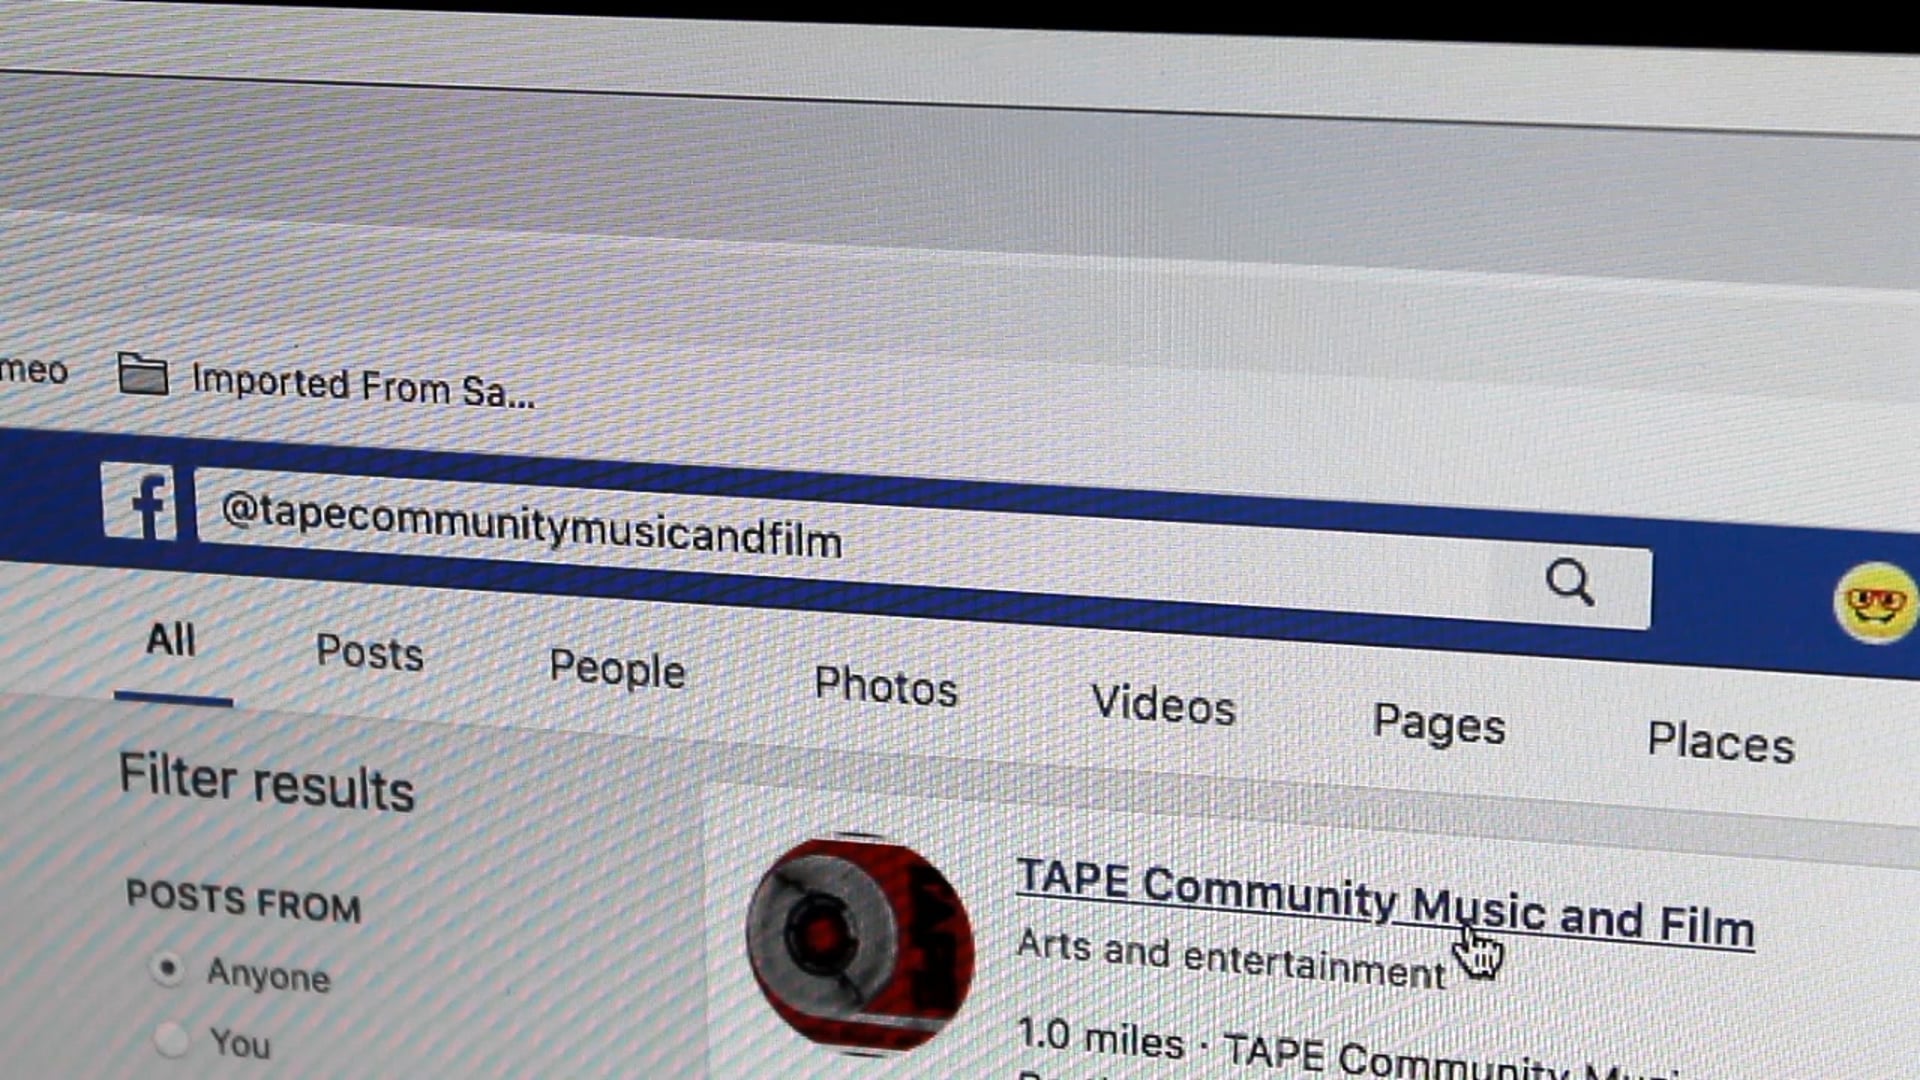The image size is (1920, 1080).
Task: Switch to the Places tab
Action: tap(1721, 743)
